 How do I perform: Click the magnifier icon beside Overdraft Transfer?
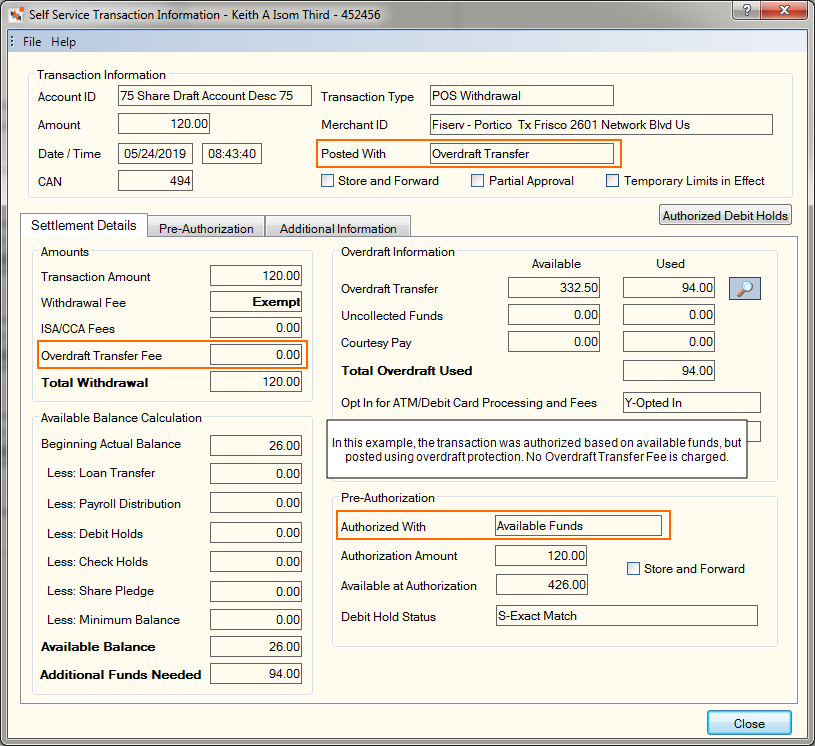(744, 289)
